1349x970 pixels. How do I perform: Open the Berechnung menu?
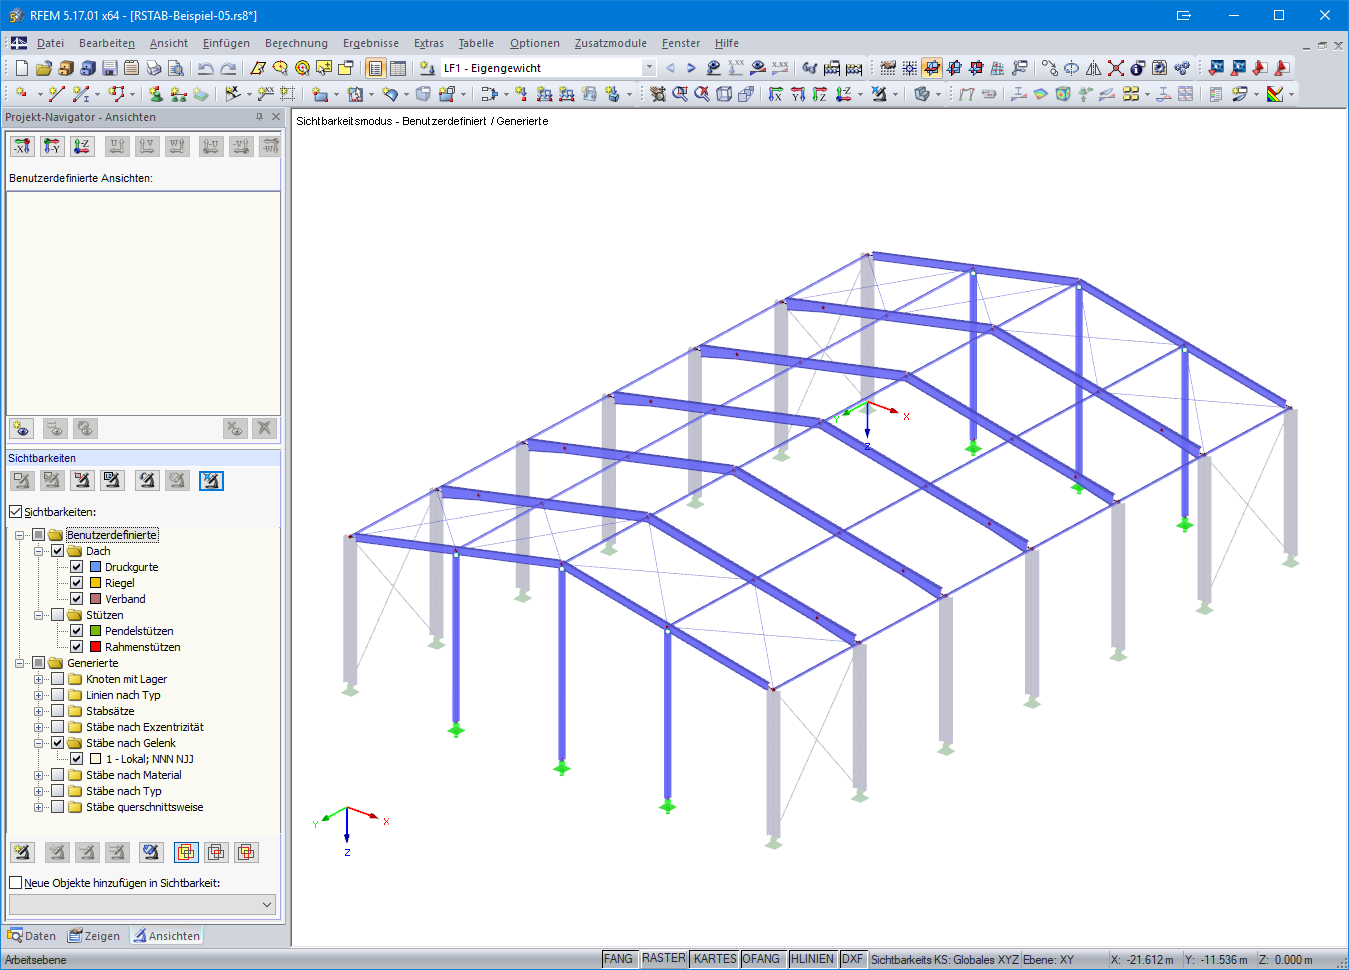(296, 43)
